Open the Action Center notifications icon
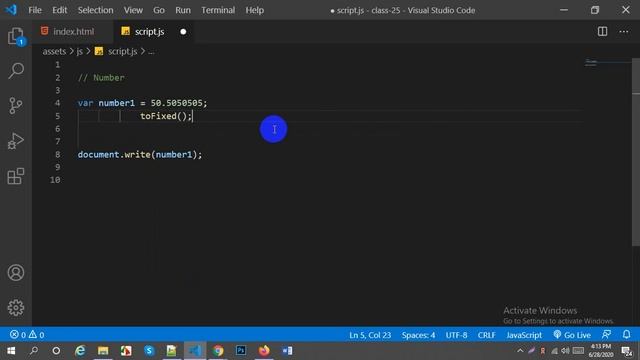The image size is (640, 360). coord(627,351)
